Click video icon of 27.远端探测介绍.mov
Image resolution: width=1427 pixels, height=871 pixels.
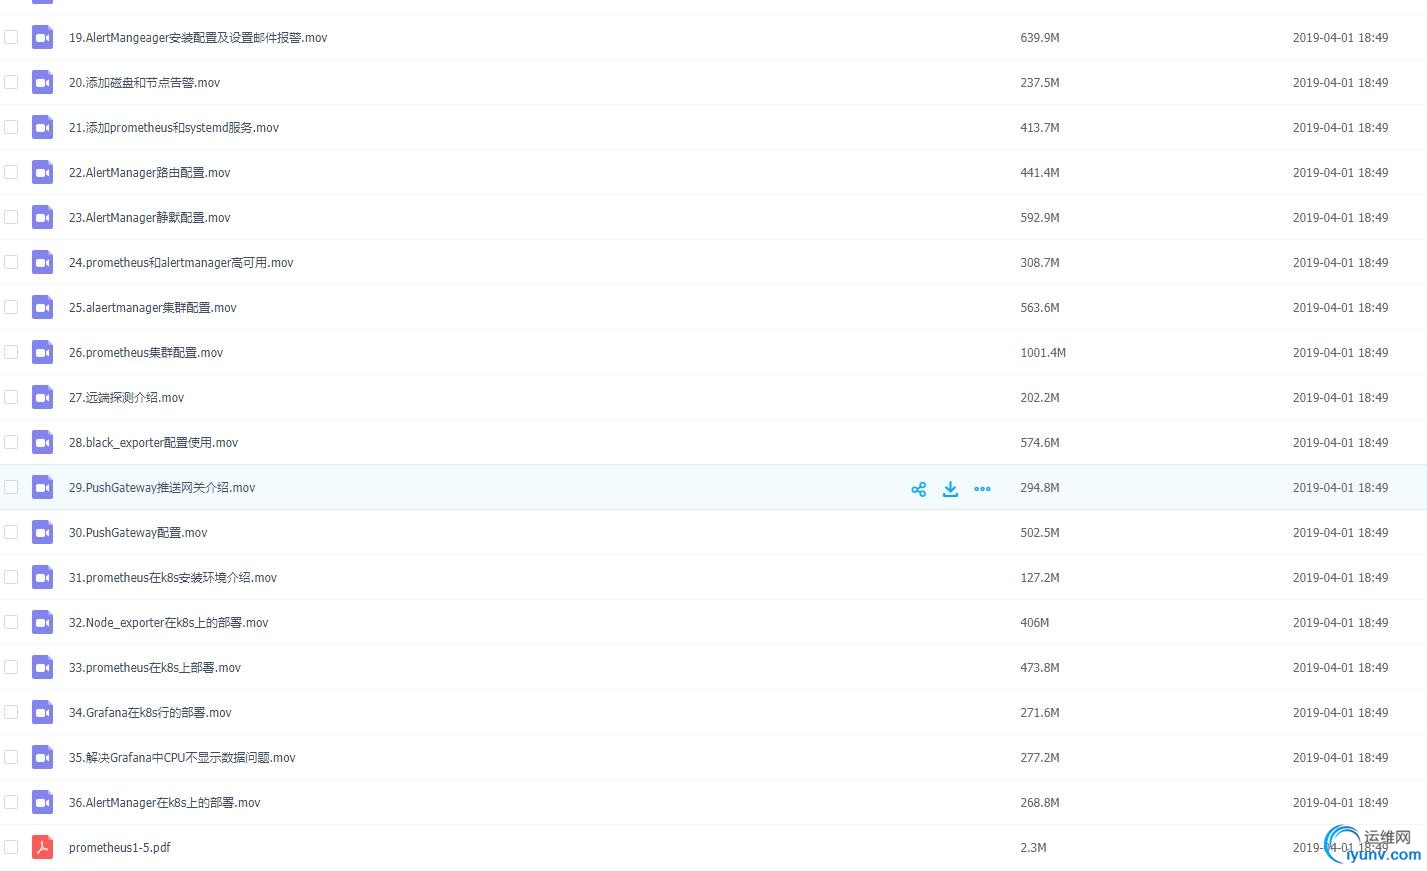pos(42,398)
